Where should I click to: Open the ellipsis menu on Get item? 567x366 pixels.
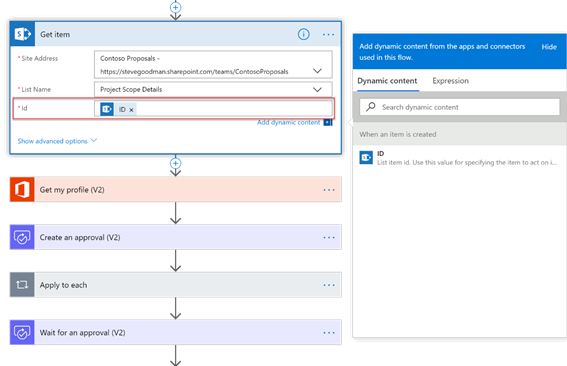coord(328,34)
